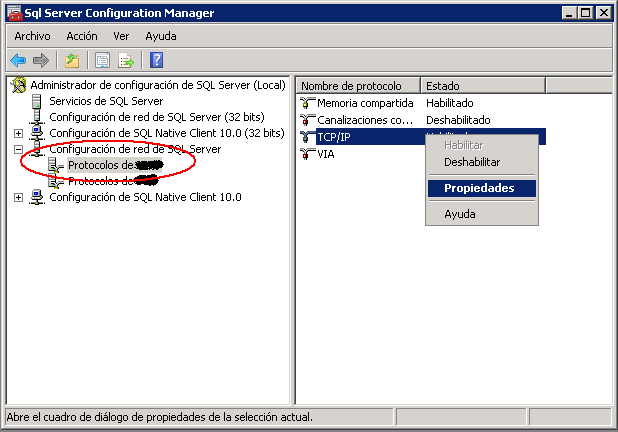Select the highlighted Protocolos de tree item
Screen dimensions: 618x432
coord(115,165)
